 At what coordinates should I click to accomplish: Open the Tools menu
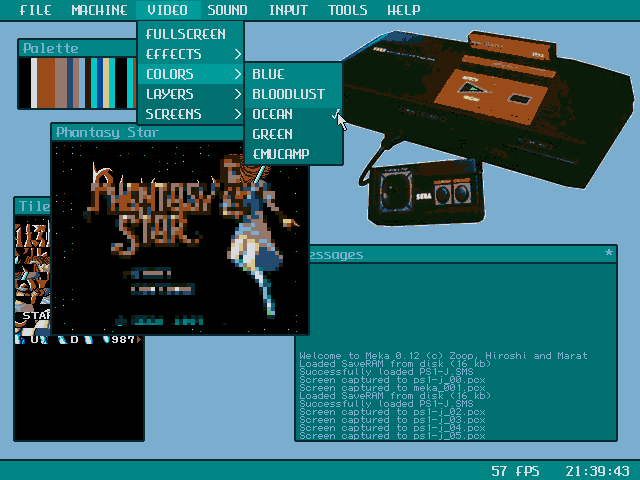[x=347, y=10]
